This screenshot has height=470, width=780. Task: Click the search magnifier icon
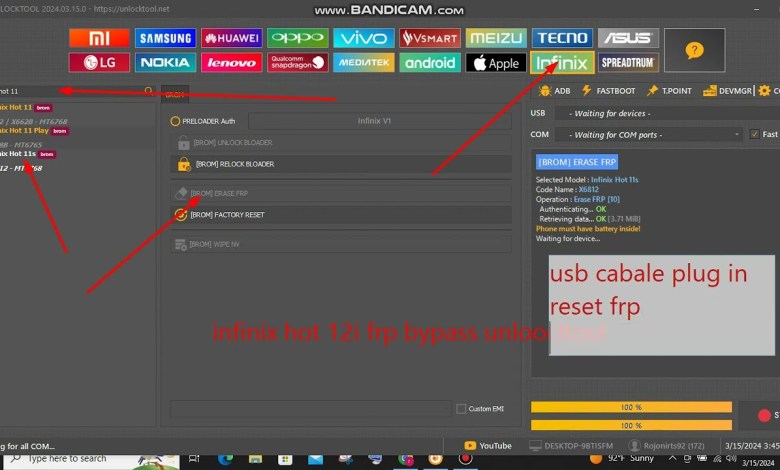149,91
